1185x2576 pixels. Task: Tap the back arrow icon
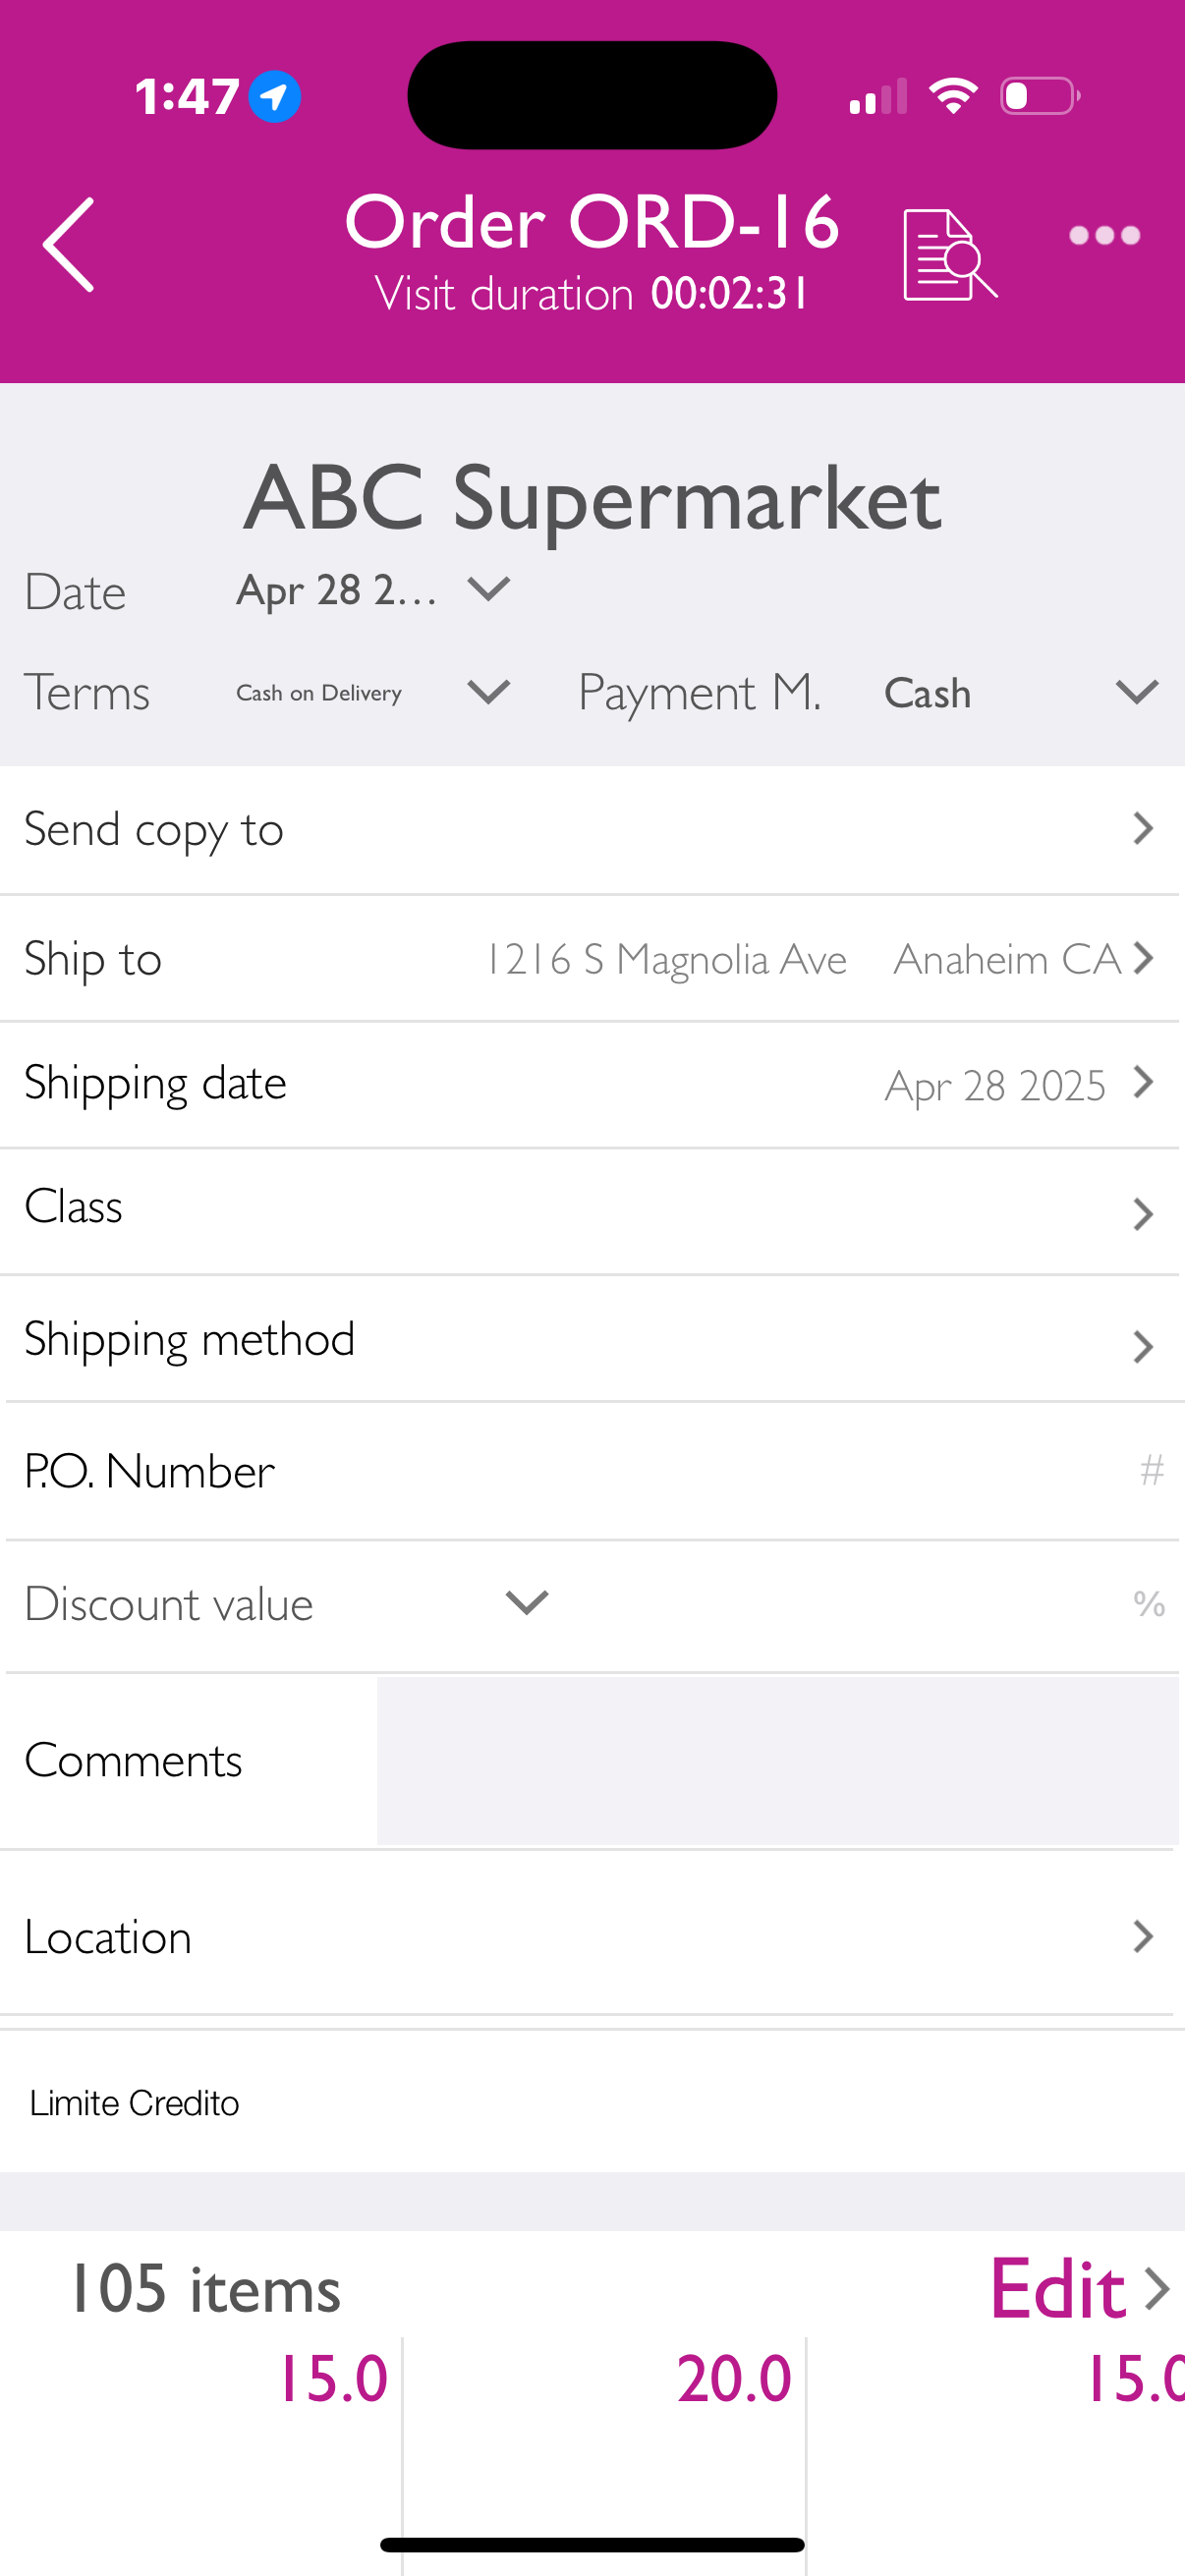pyautogui.click(x=68, y=245)
